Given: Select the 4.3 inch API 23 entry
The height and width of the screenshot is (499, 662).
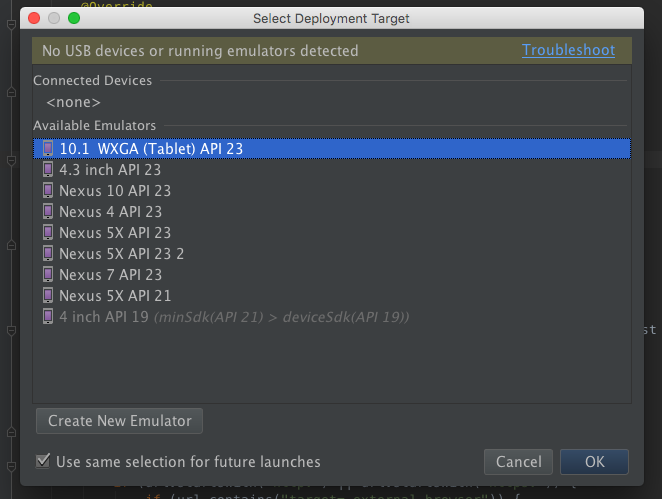Looking at the screenshot, I should [332, 169].
